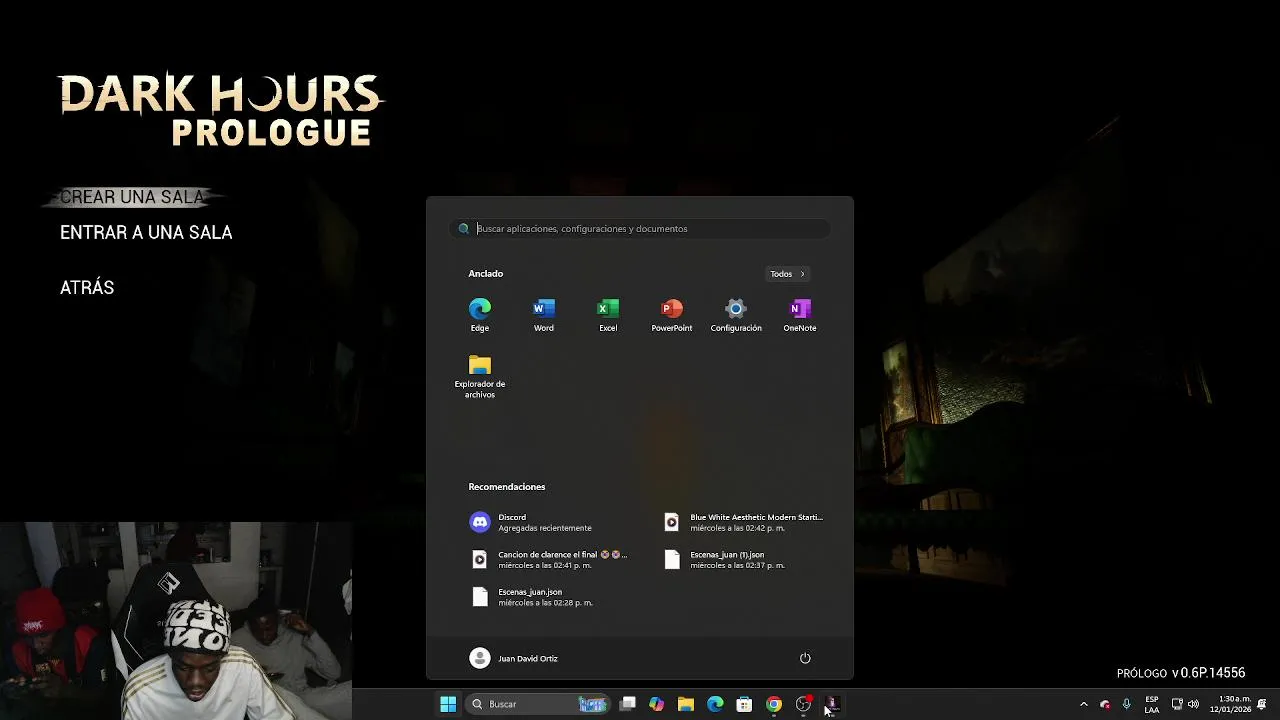1280x720 pixels.
Task: Open OneNote pinned app
Action: [800, 315]
